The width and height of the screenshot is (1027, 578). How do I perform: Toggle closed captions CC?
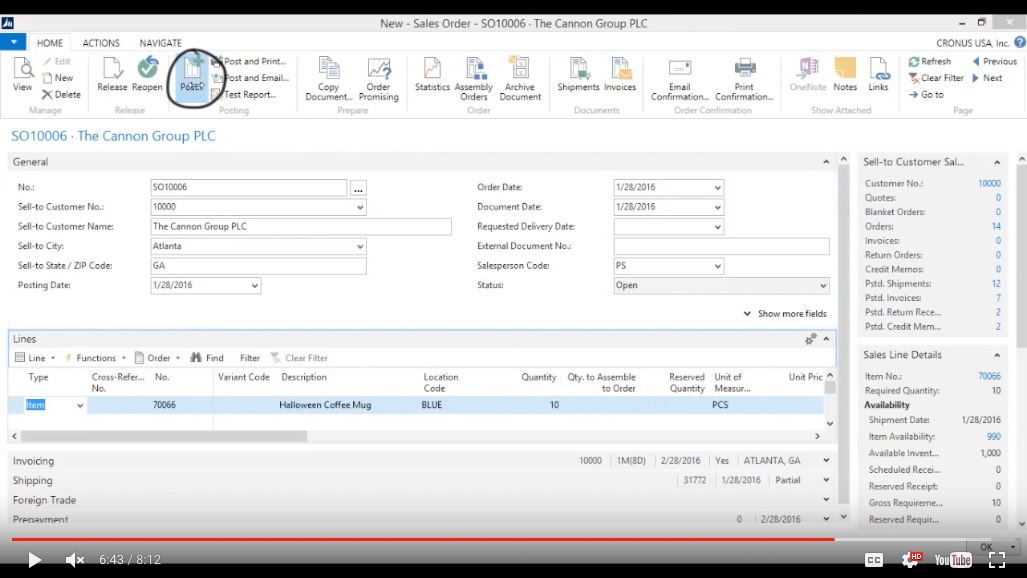click(x=874, y=560)
